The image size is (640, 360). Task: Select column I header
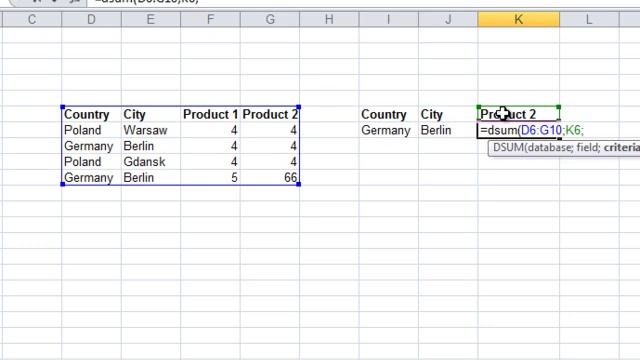pos(389,19)
